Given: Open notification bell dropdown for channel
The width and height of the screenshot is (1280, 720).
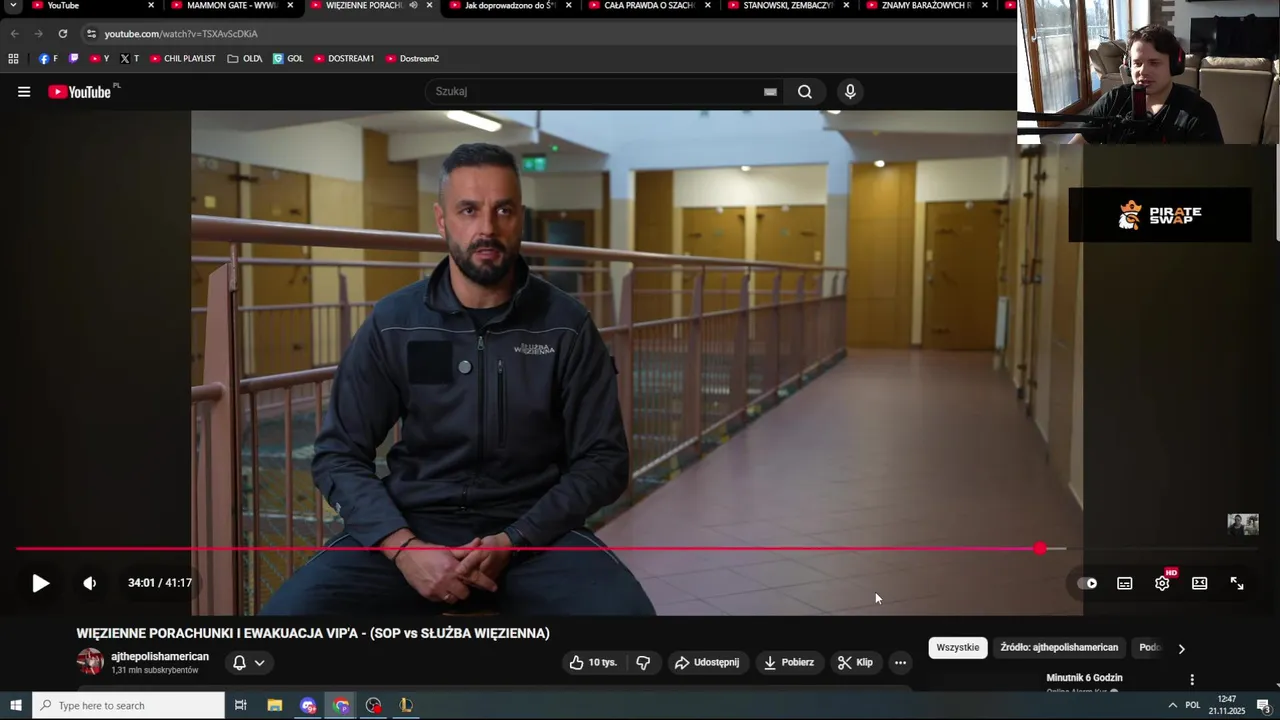Looking at the screenshot, I should 248,662.
